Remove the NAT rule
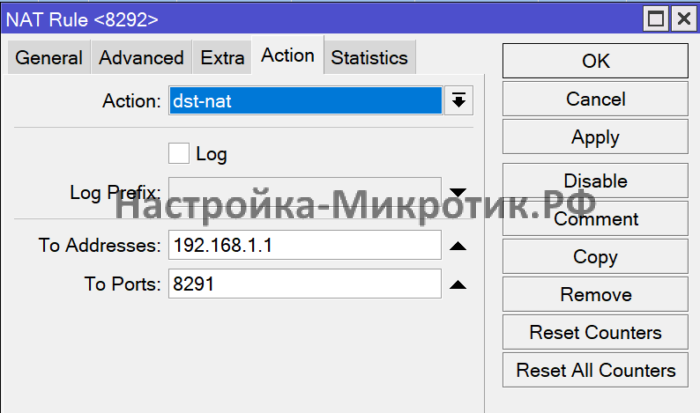Image resolution: width=700 pixels, height=413 pixels. (595, 295)
